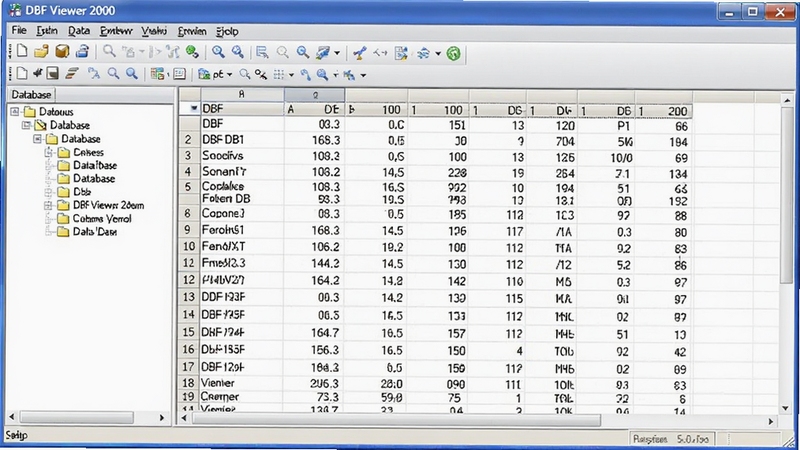Click the blank new-document icon in top toolbar
Image resolution: width=800 pixels, height=450 pixels.
[22, 52]
